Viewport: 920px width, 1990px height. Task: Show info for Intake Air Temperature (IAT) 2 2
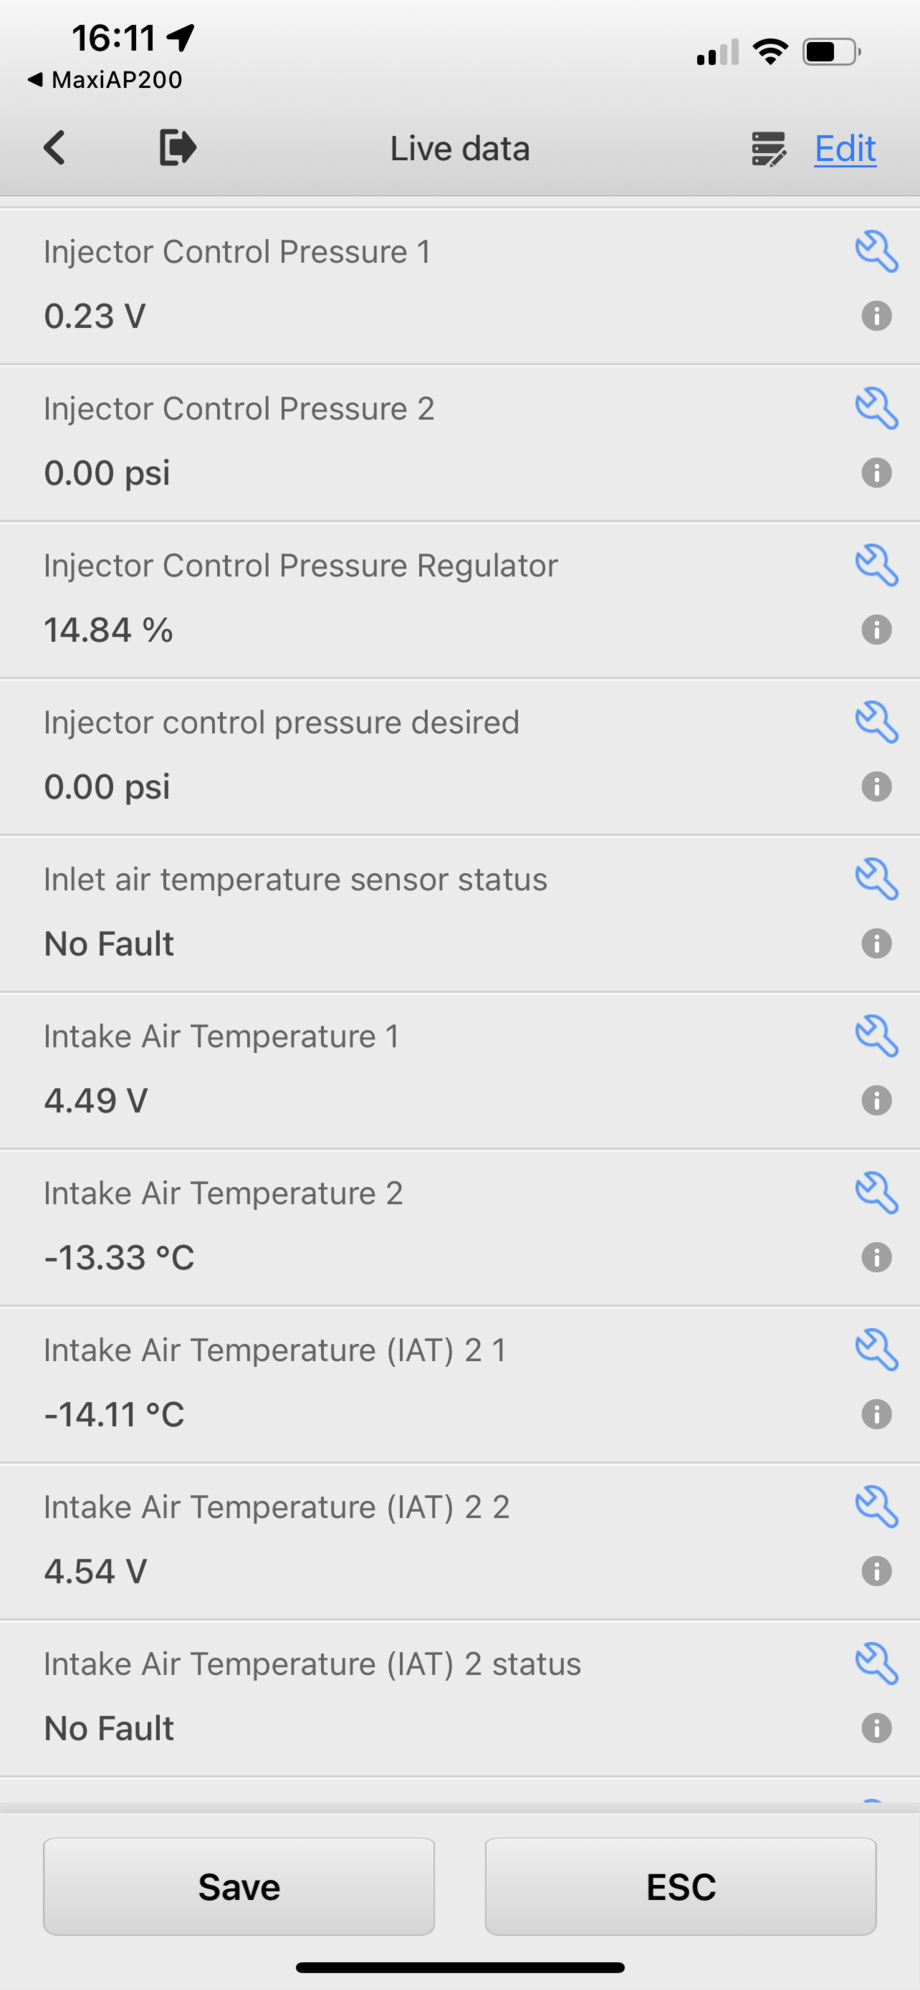[x=876, y=1572]
